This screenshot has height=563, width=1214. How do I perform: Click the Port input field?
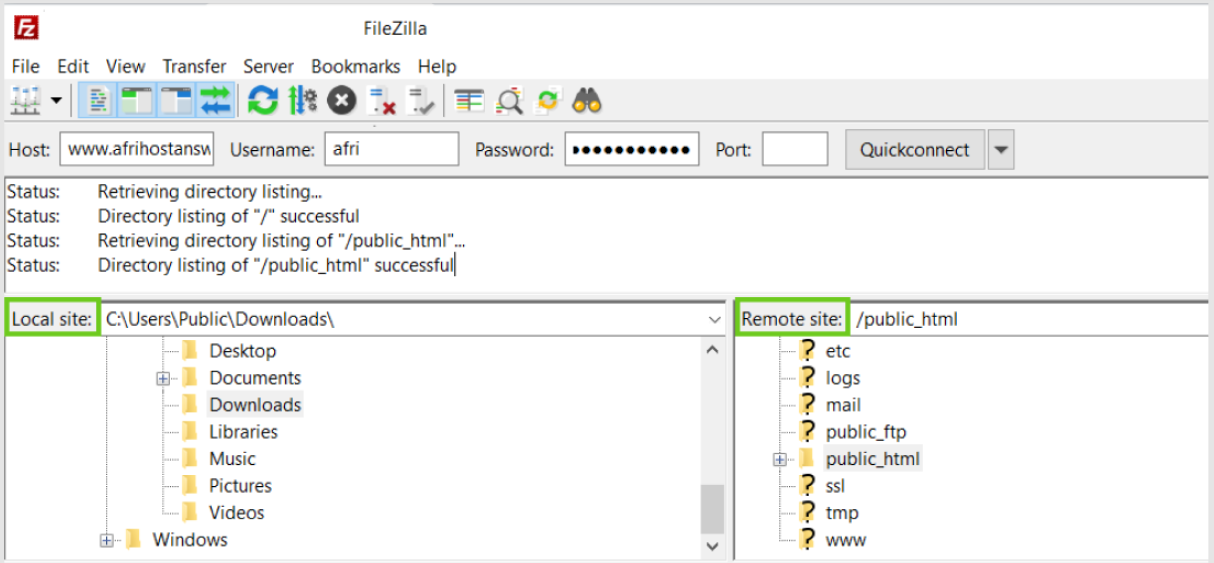coord(794,150)
